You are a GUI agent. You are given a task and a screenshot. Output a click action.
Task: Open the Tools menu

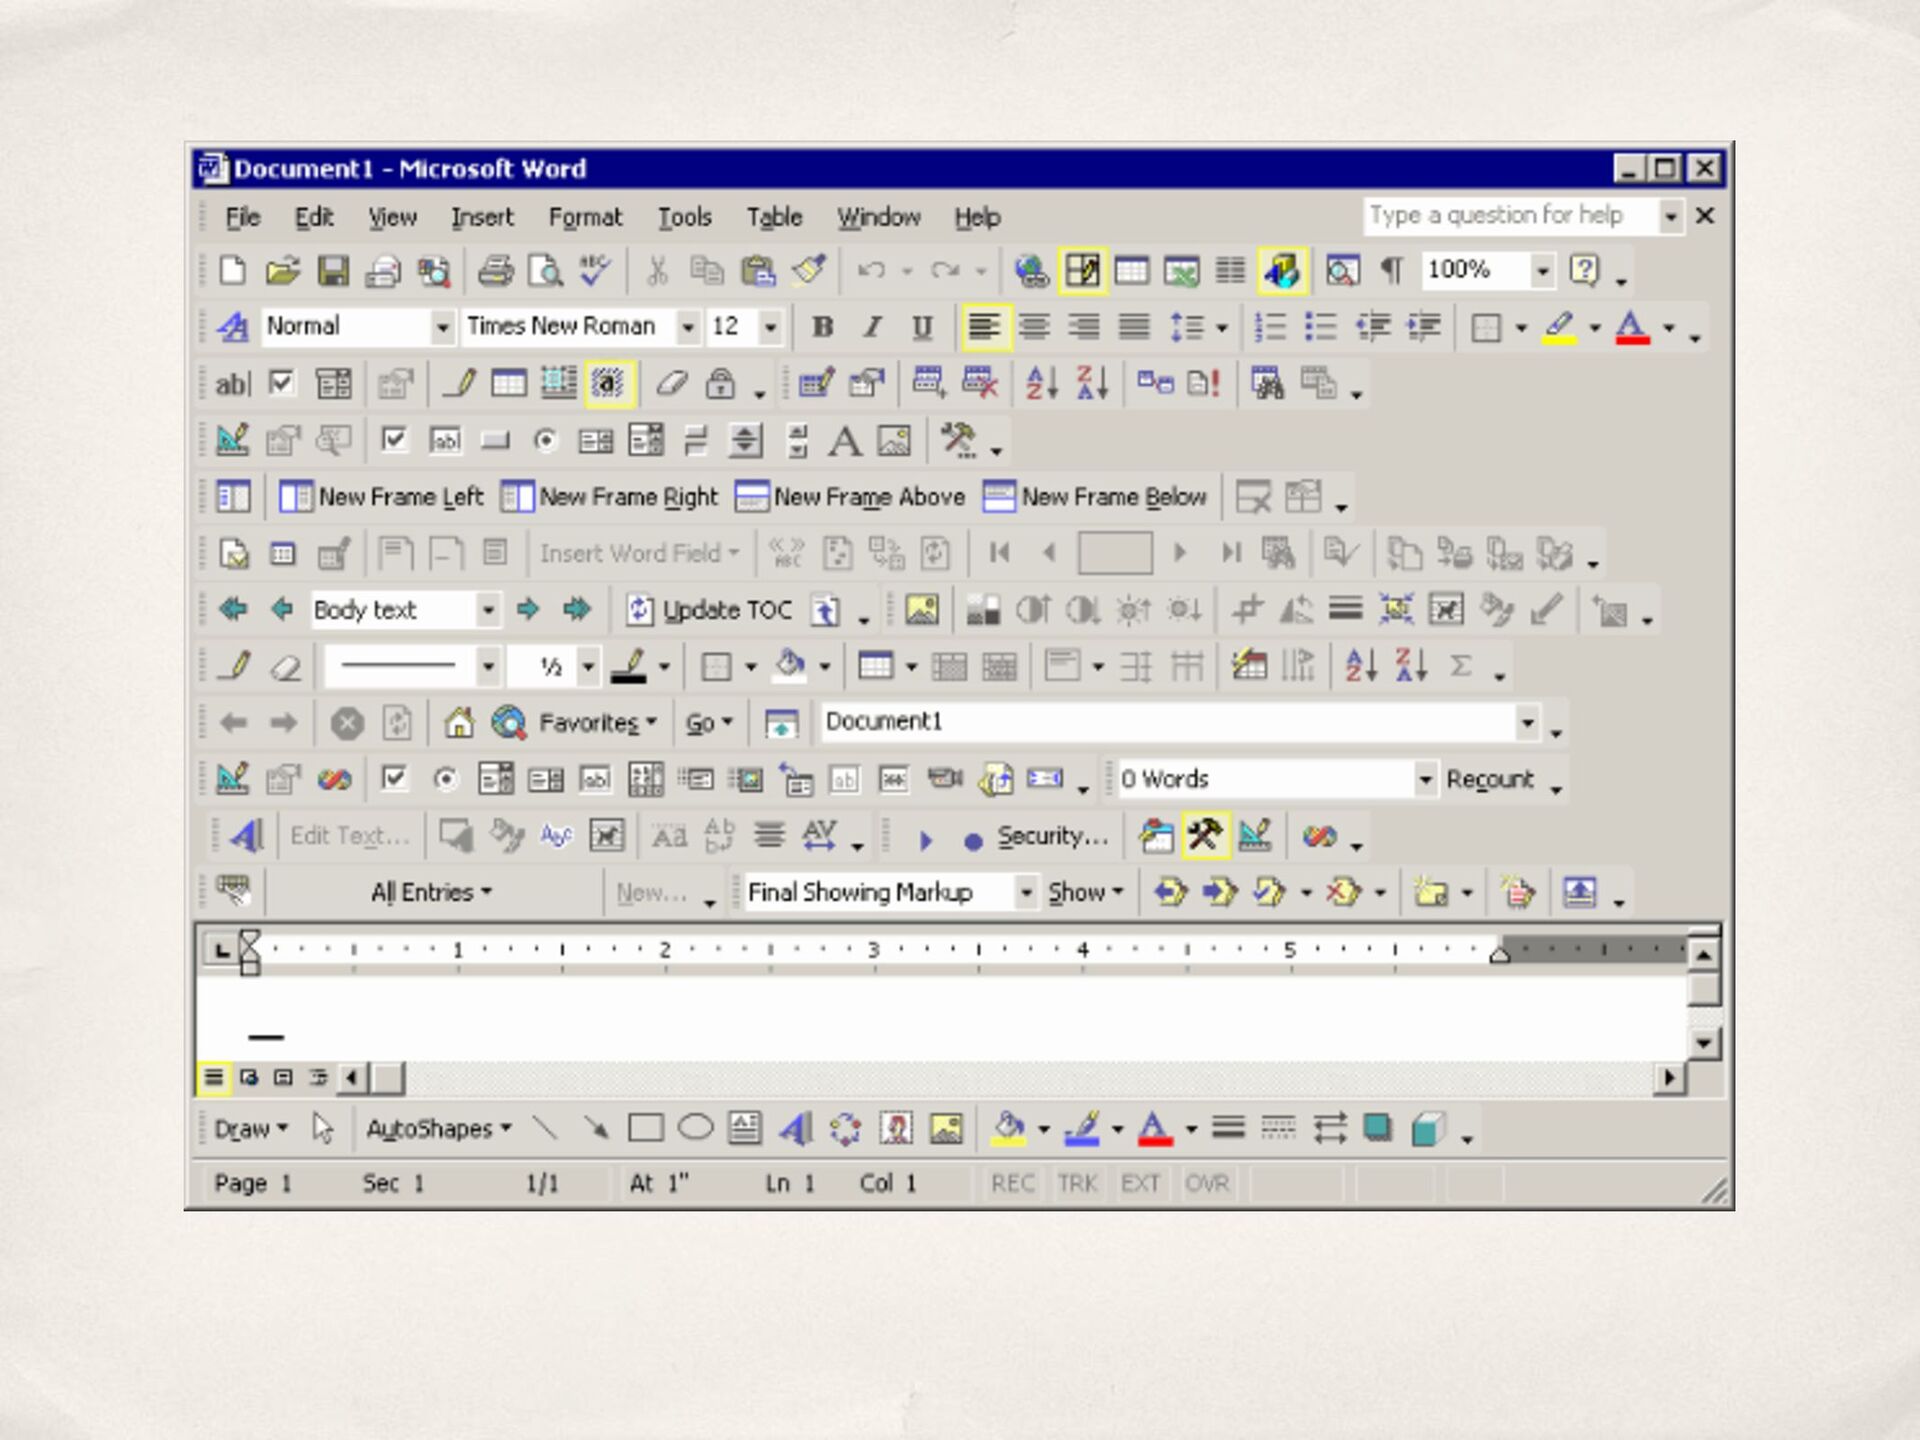coord(685,217)
